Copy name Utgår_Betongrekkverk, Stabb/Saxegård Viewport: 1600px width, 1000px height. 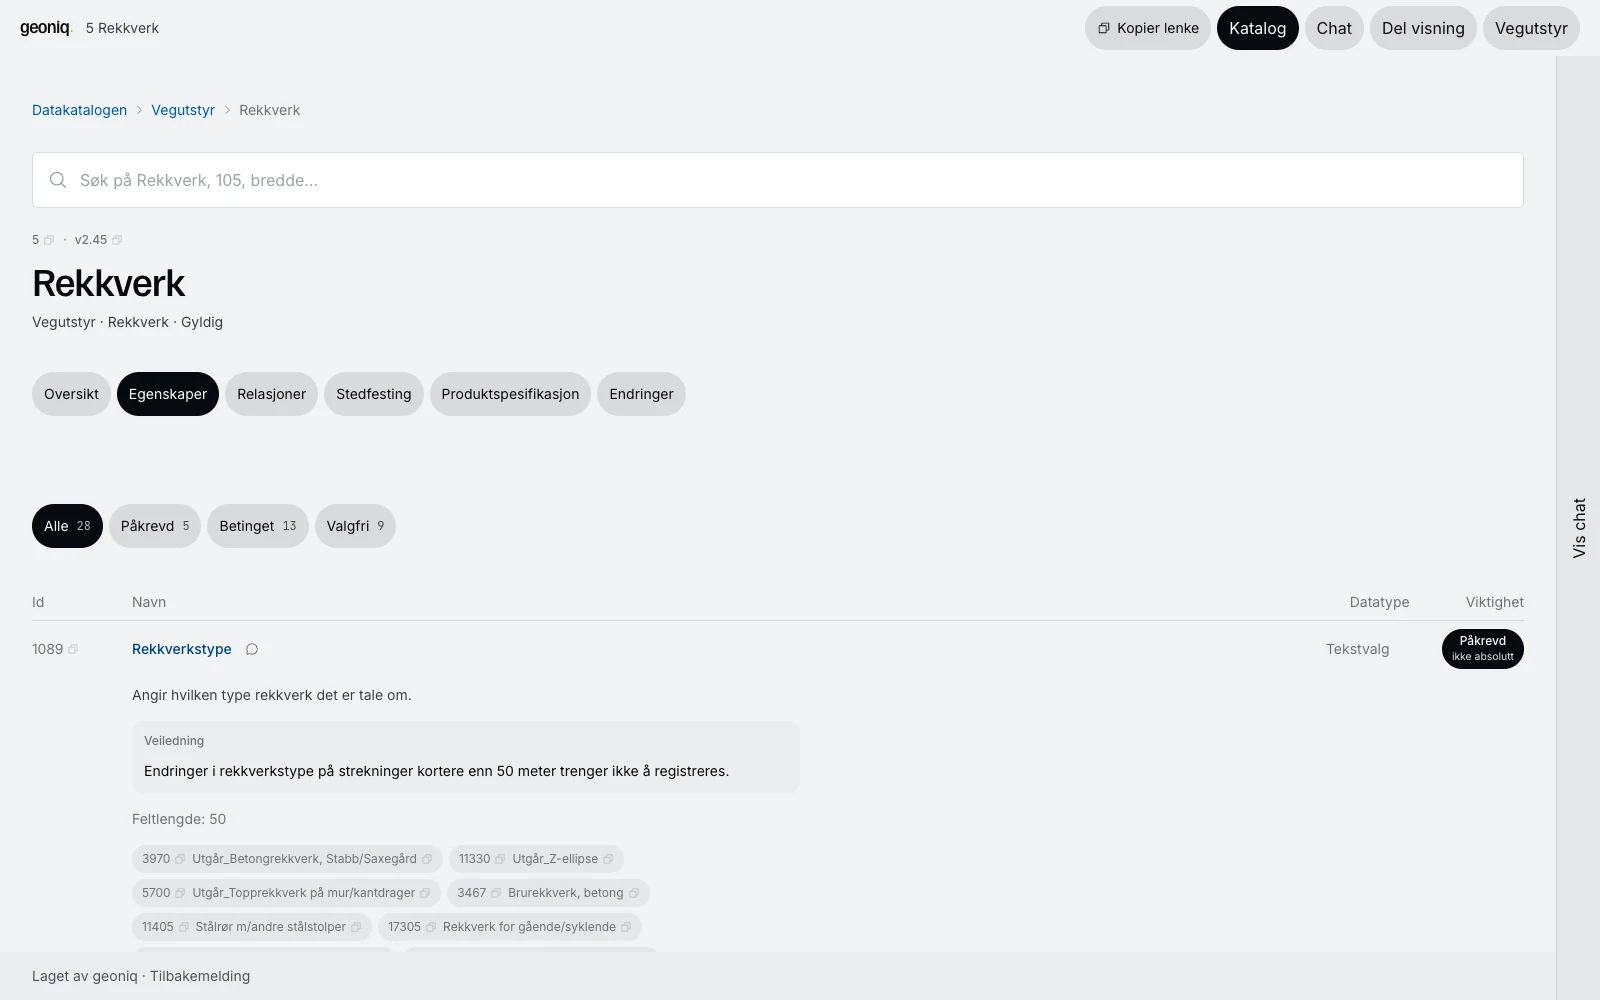pos(427,859)
